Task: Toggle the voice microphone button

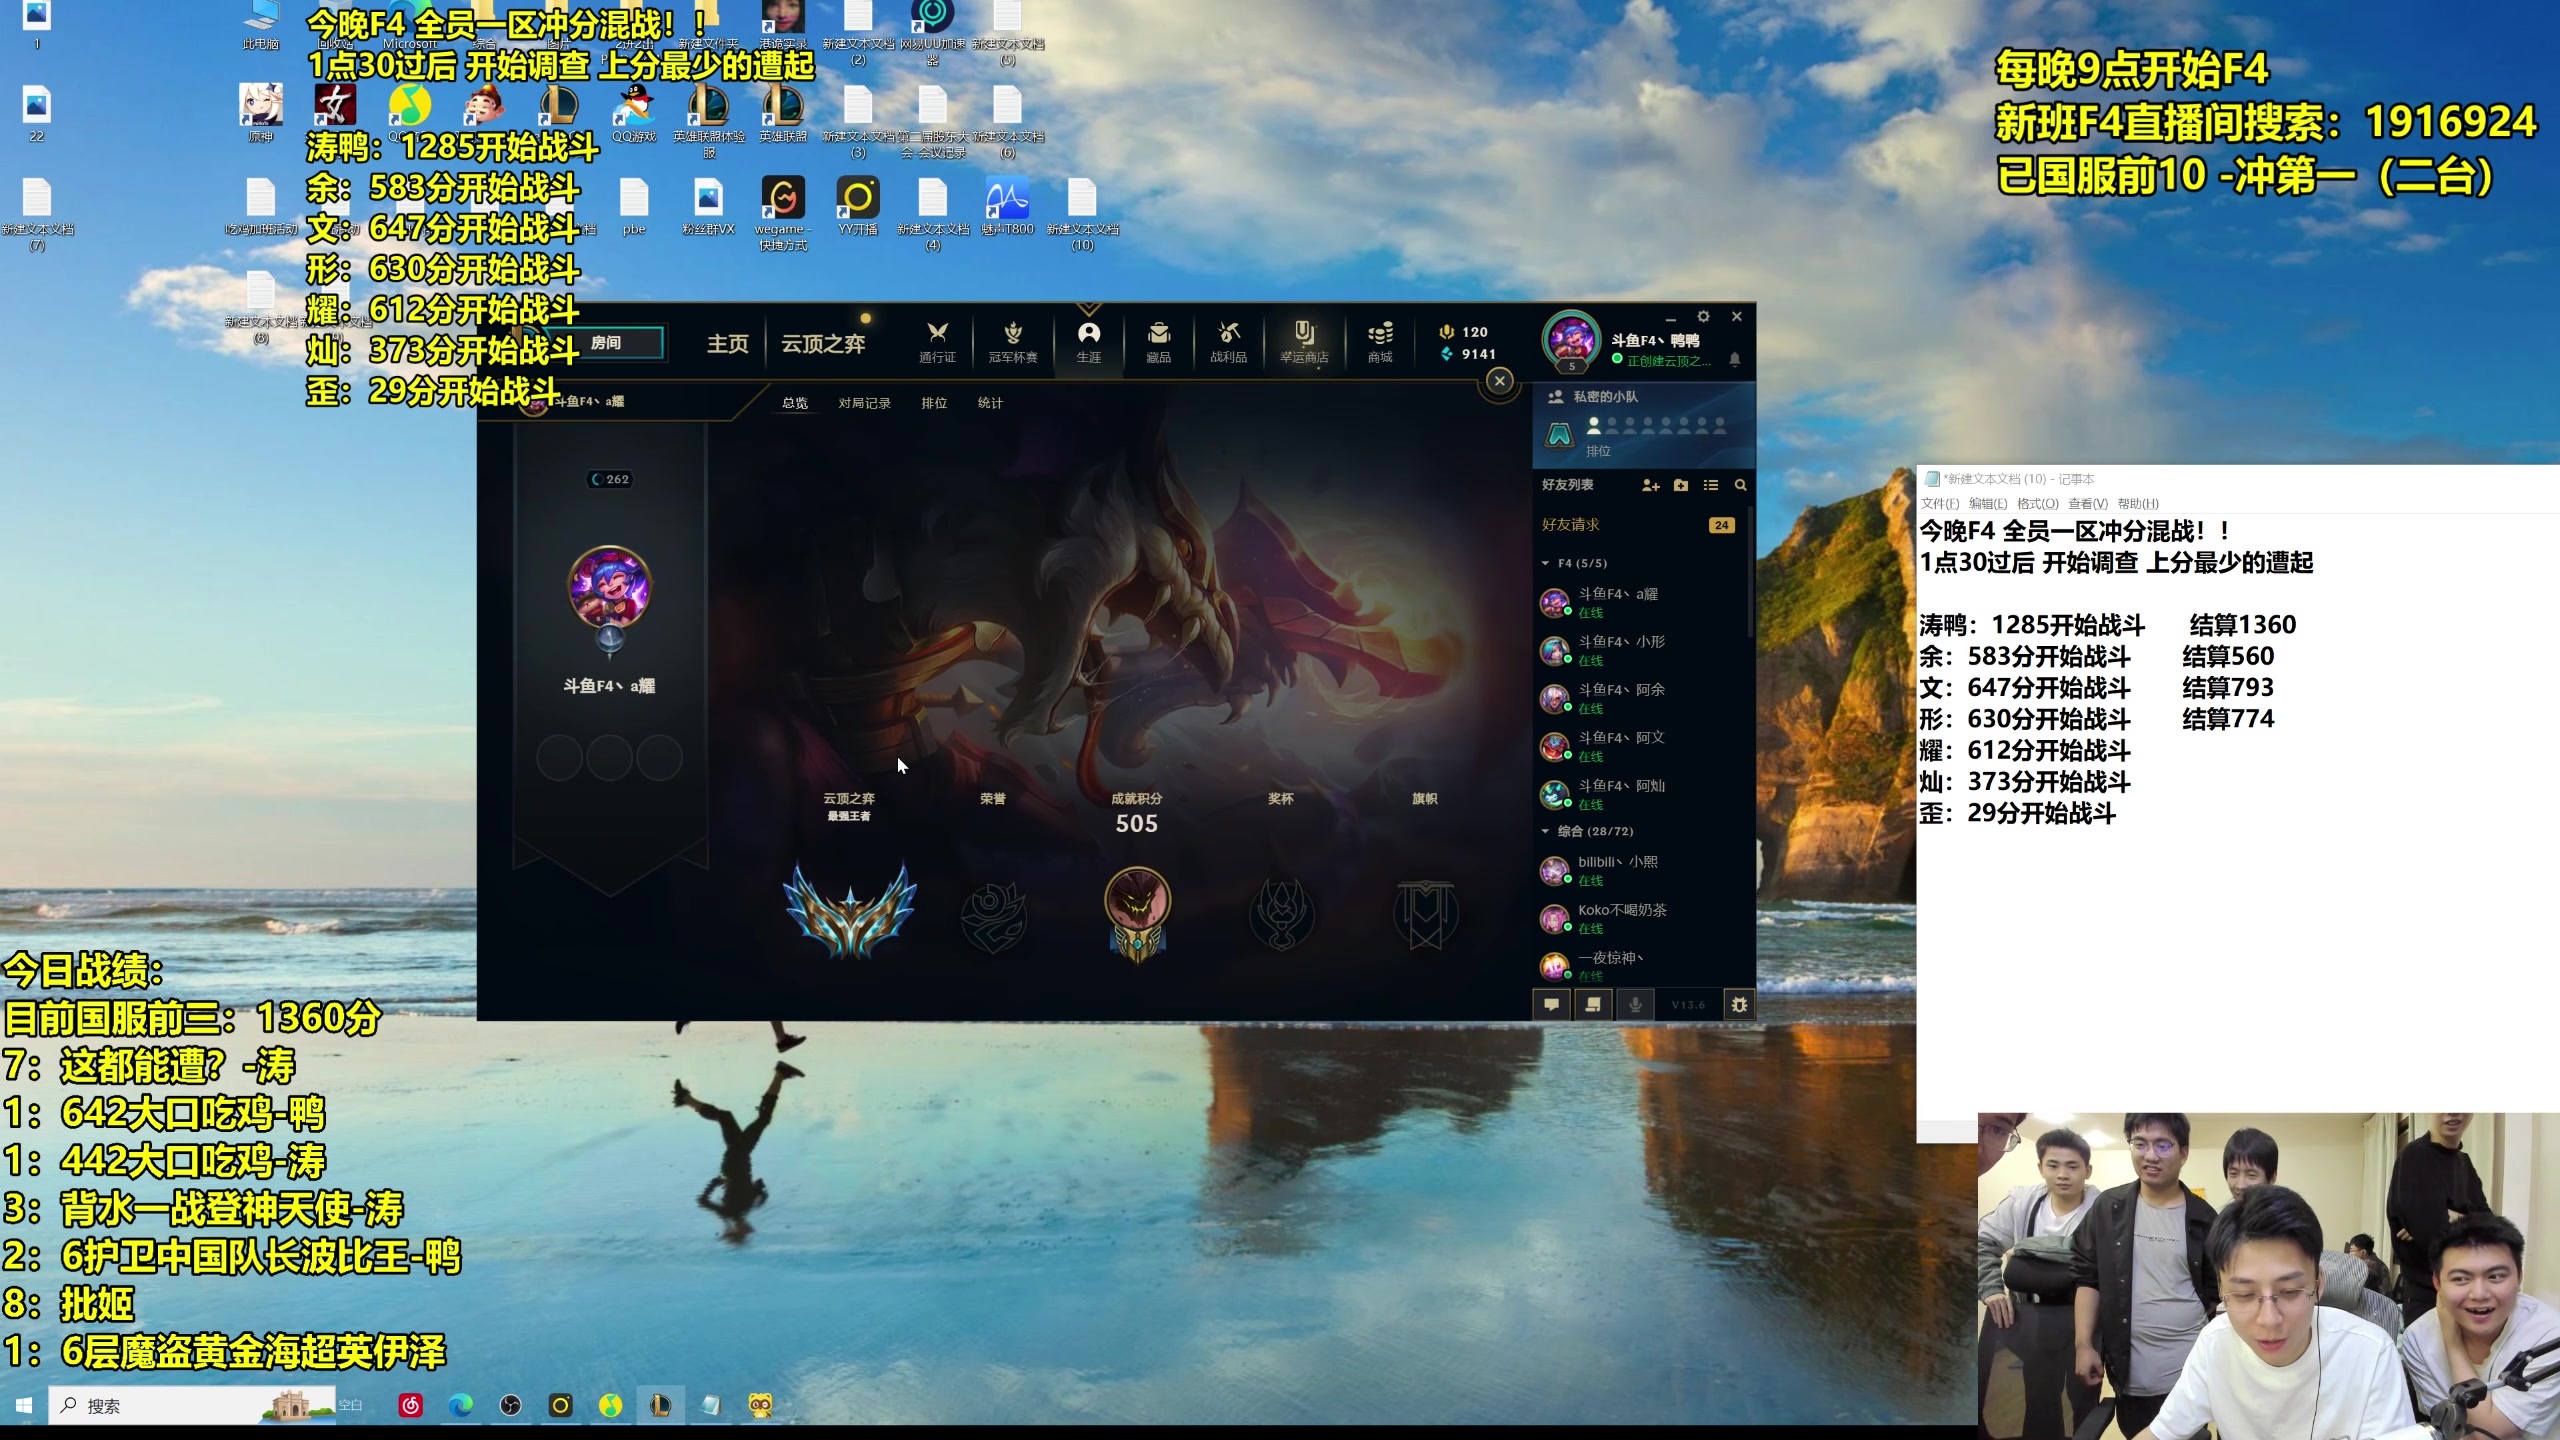Action: [1635, 1005]
